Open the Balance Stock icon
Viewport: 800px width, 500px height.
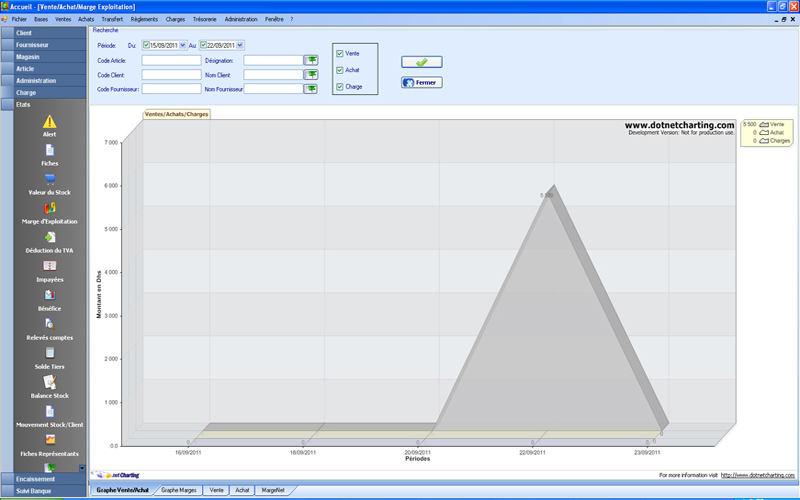click(x=49, y=382)
